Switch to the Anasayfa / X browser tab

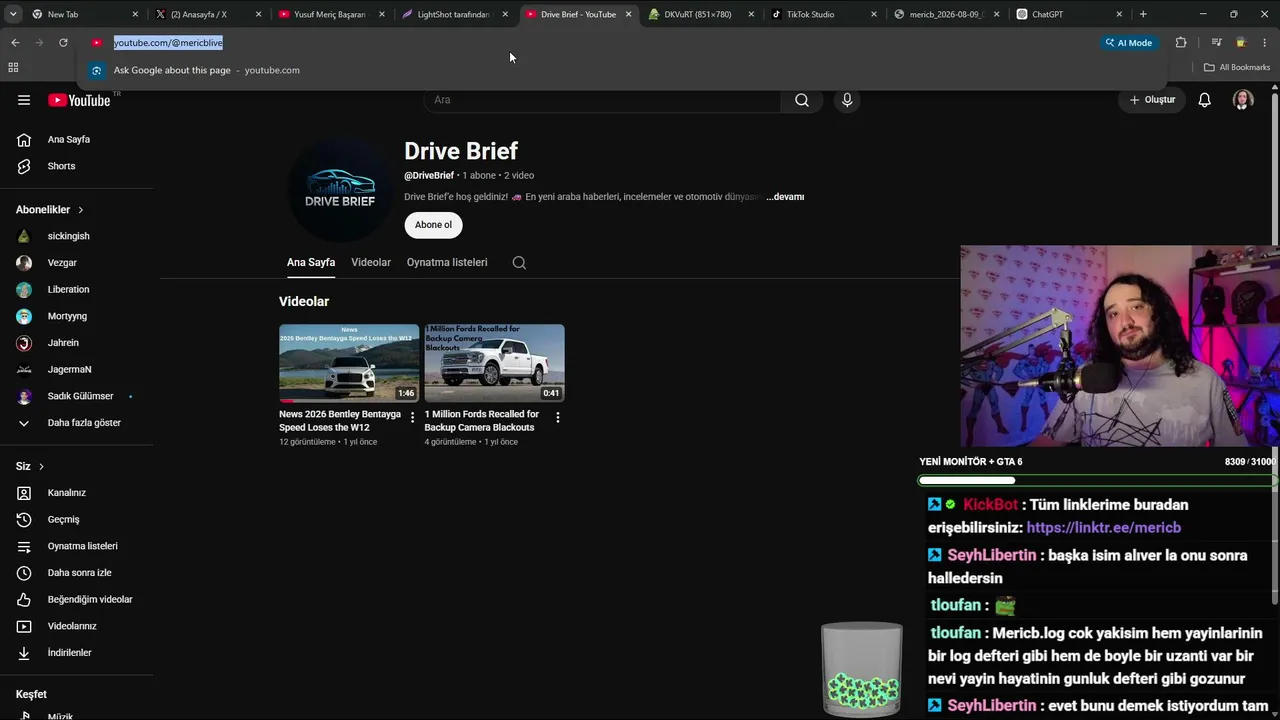pyautogui.click(x=207, y=15)
